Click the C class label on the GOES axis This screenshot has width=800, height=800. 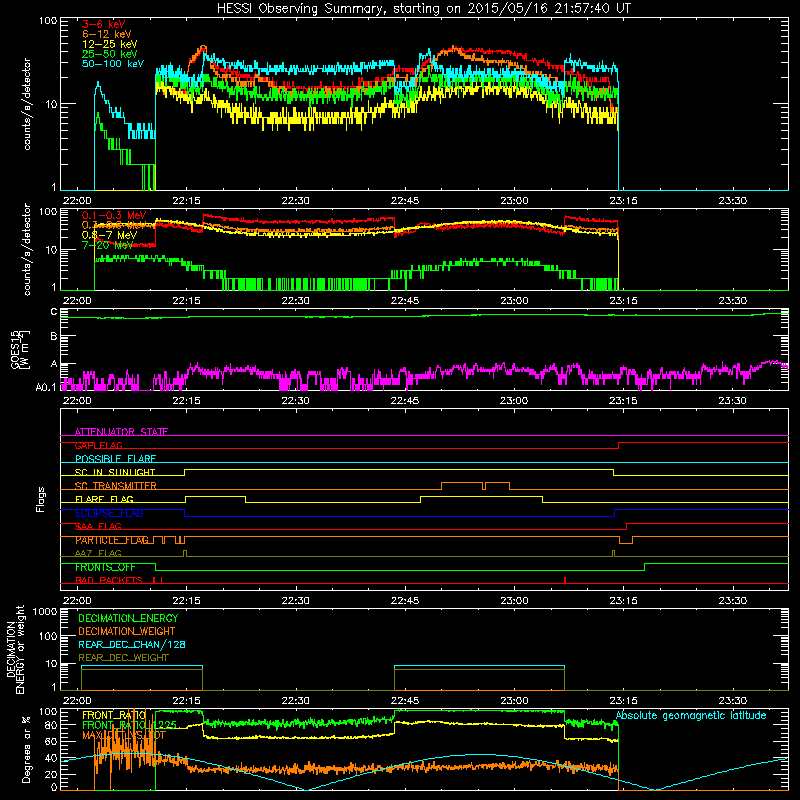point(54,312)
